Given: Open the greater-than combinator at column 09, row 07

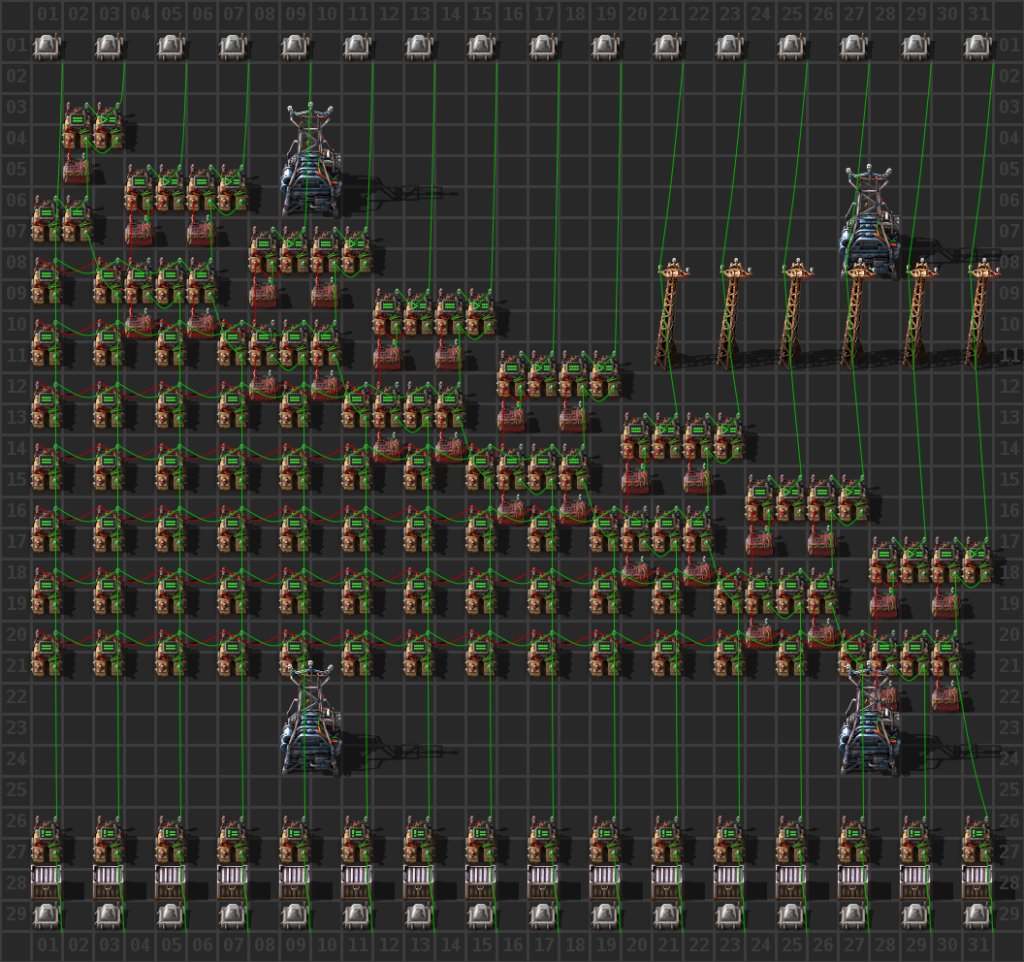Looking at the screenshot, I should 295,250.
